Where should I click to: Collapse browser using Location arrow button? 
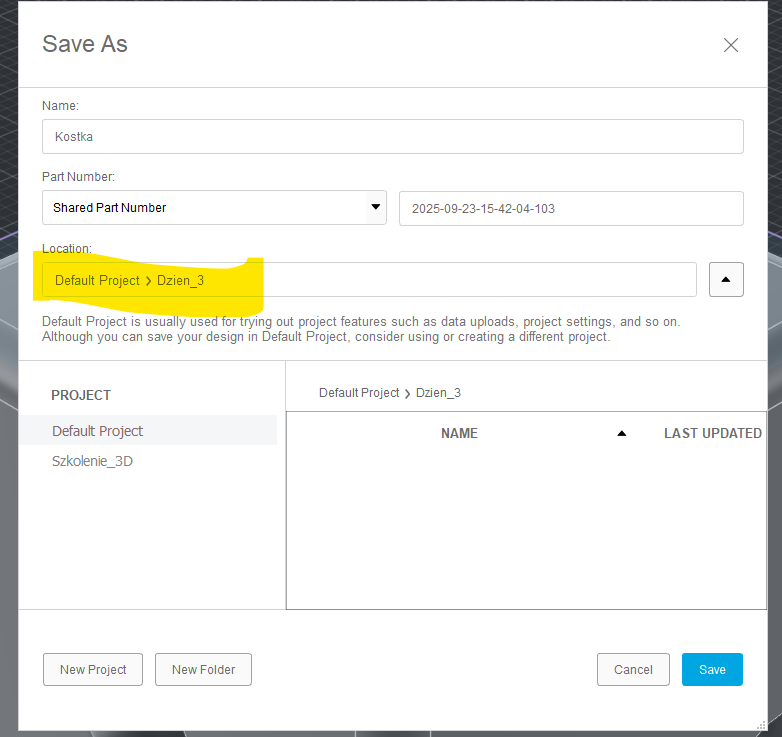pyautogui.click(x=726, y=281)
